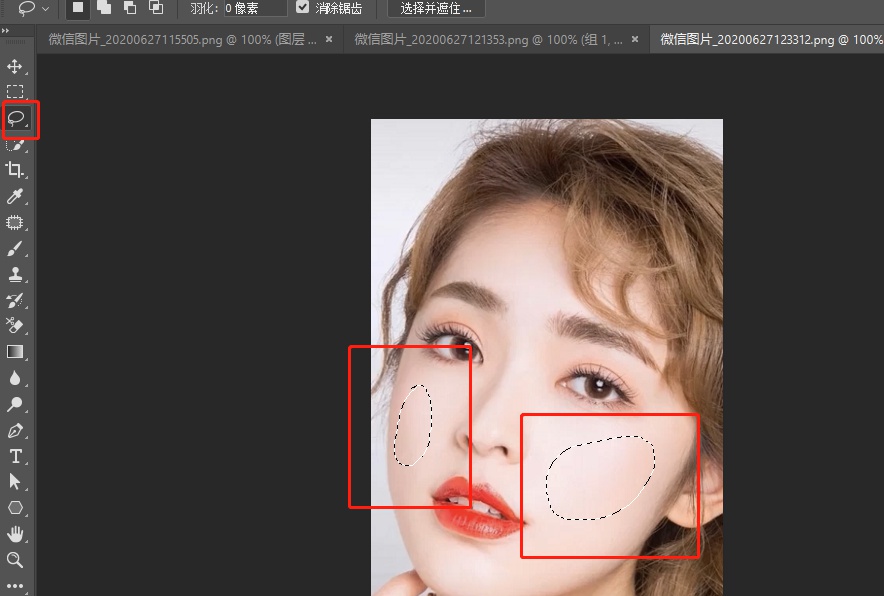Select the Lasso tool
884x596 pixels.
15,118
